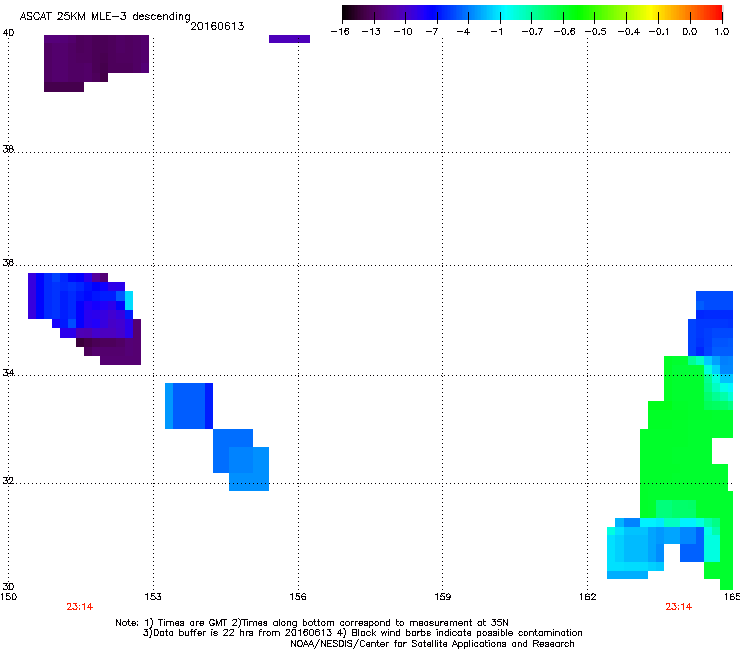This screenshot has height=650, width=740.
Task: Click the "-0.6" color bar label
Action: tap(564, 32)
